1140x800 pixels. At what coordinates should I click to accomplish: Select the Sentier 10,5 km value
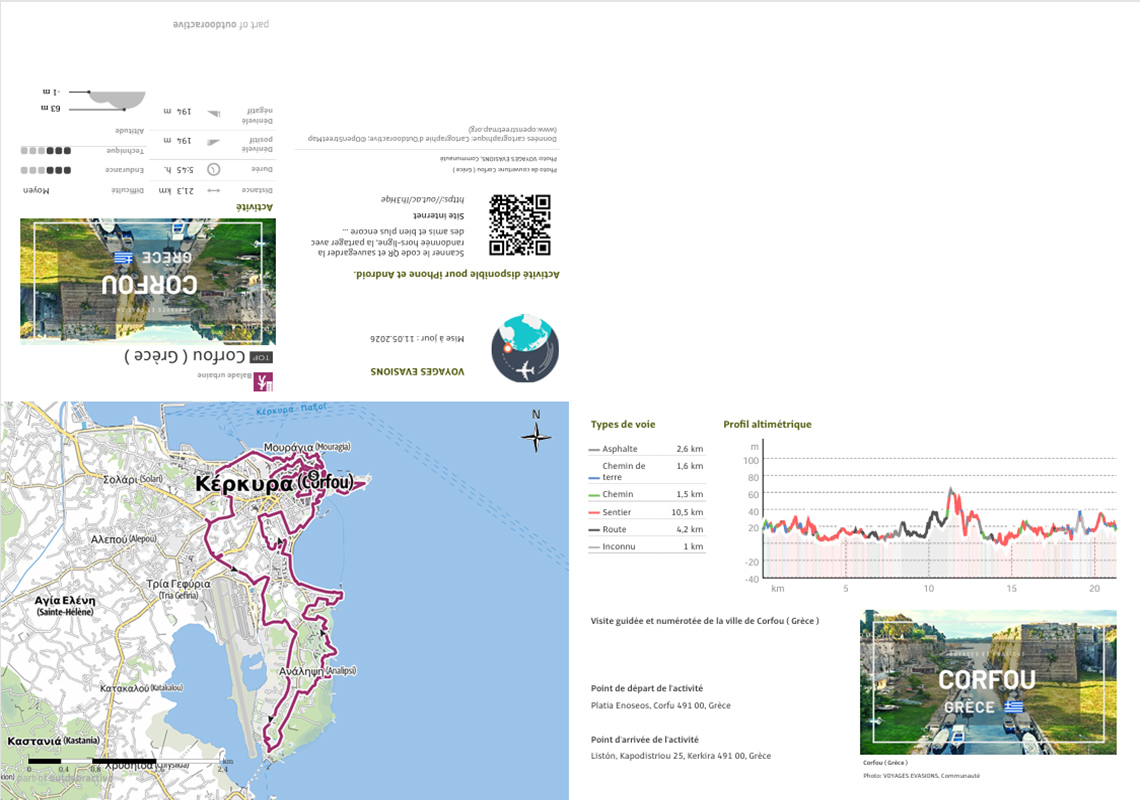click(687, 512)
